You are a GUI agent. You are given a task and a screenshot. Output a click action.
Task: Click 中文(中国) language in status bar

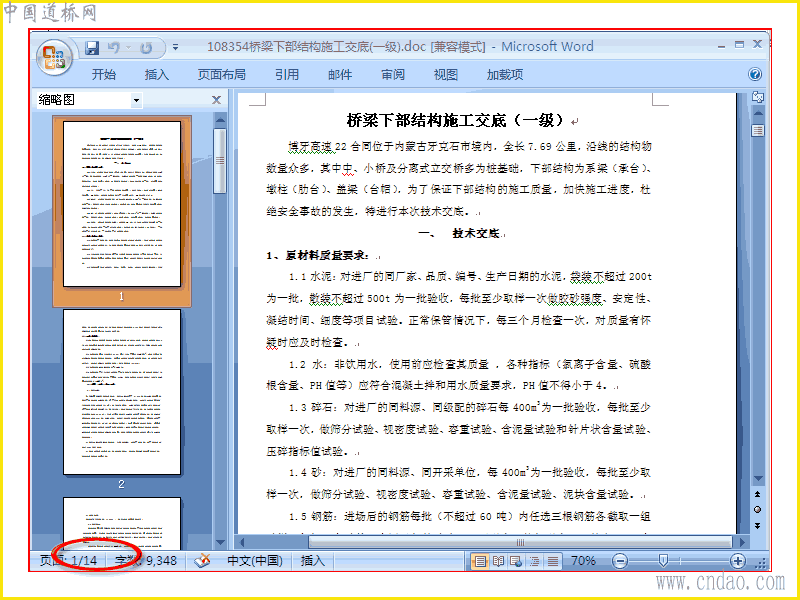click(255, 561)
